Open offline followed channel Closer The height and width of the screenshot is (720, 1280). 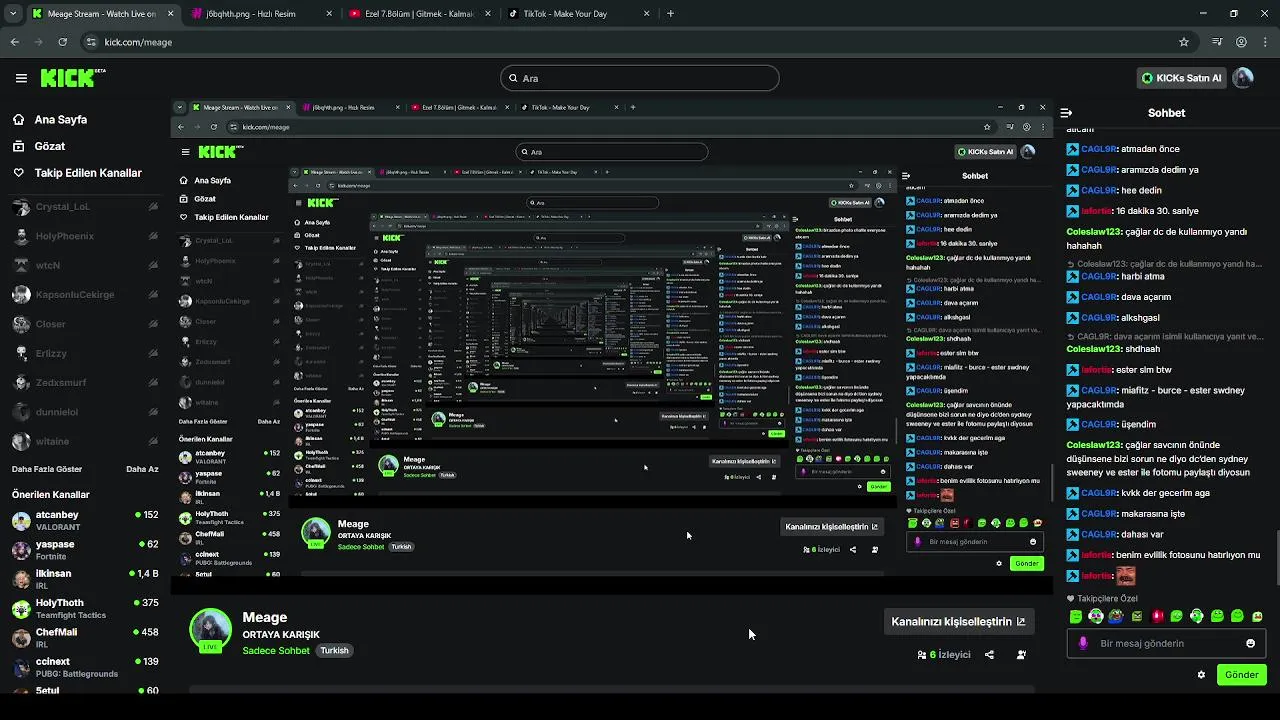point(85,324)
